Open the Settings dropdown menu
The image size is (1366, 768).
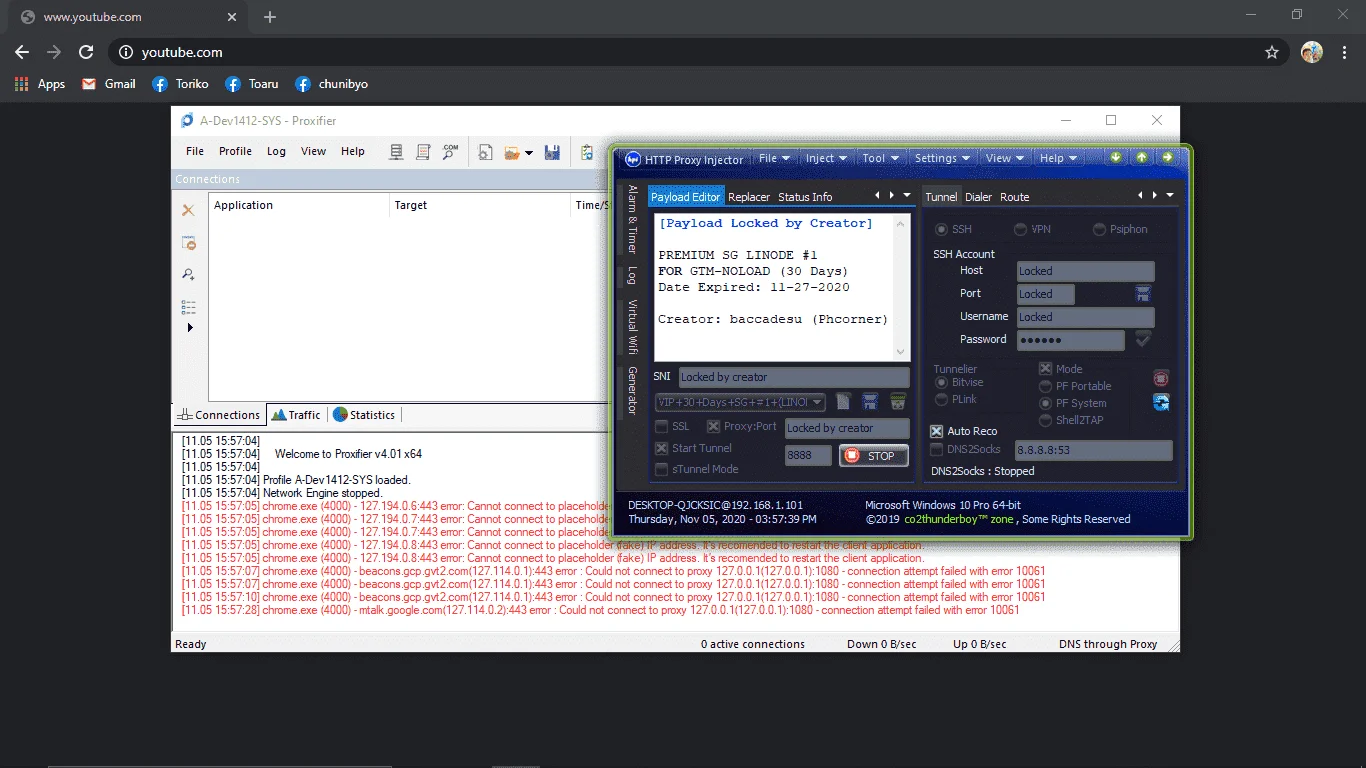942,158
